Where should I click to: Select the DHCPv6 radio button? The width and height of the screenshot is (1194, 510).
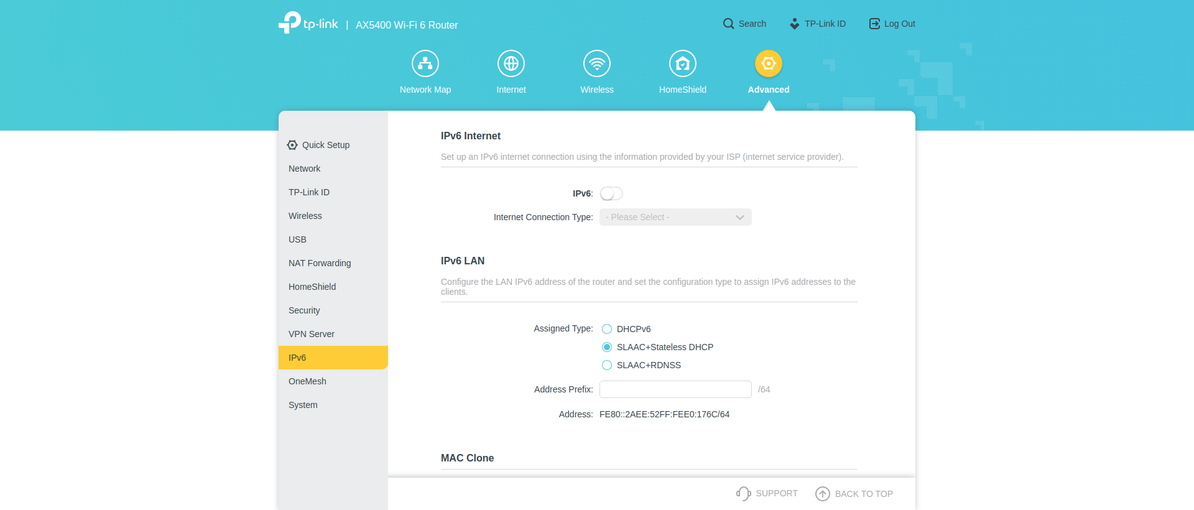[x=607, y=329]
